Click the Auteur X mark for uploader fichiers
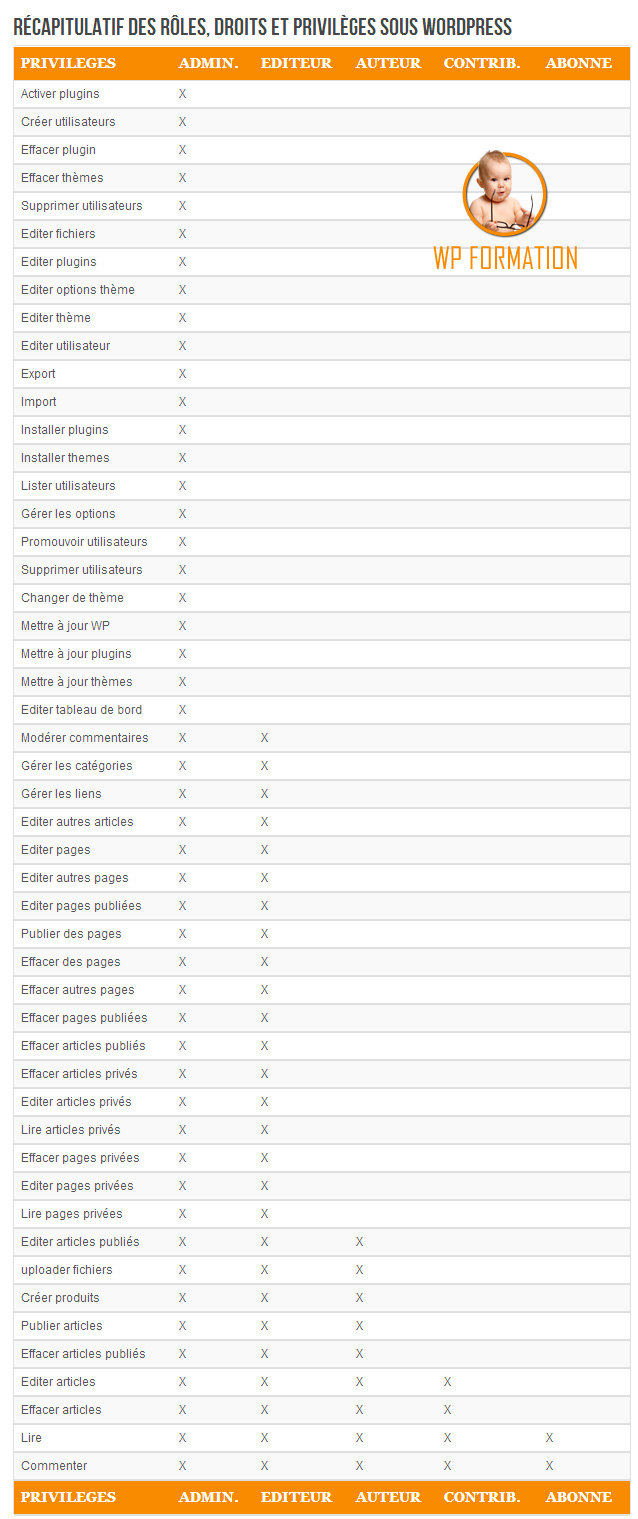This screenshot has height=1519, width=638. [359, 1270]
